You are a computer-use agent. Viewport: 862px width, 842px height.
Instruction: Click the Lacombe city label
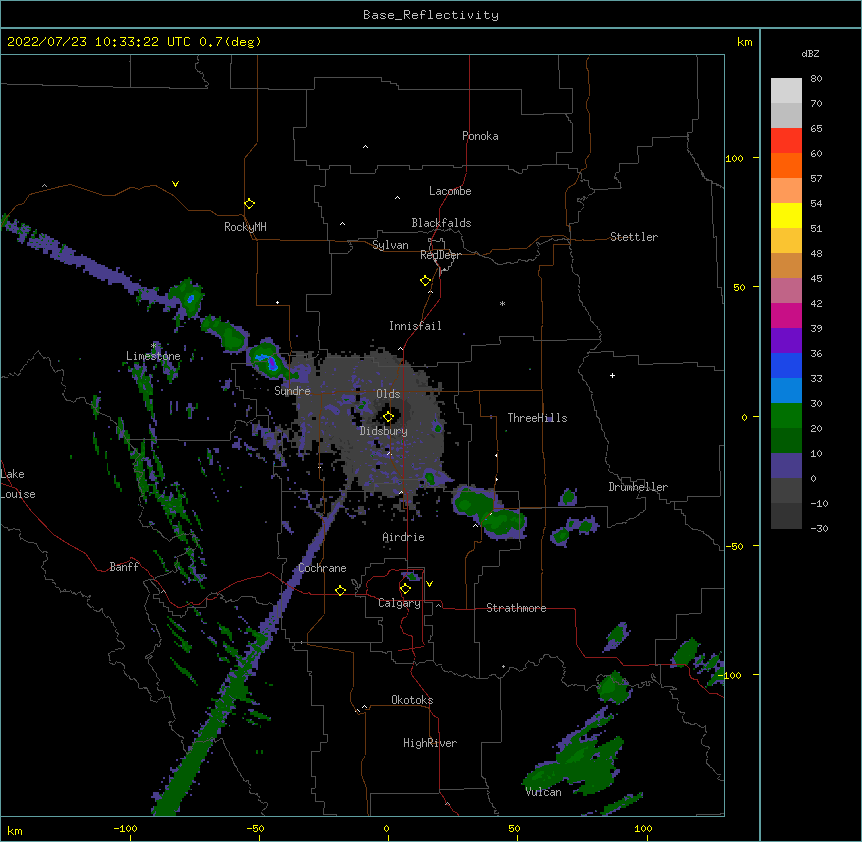coord(450,191)
